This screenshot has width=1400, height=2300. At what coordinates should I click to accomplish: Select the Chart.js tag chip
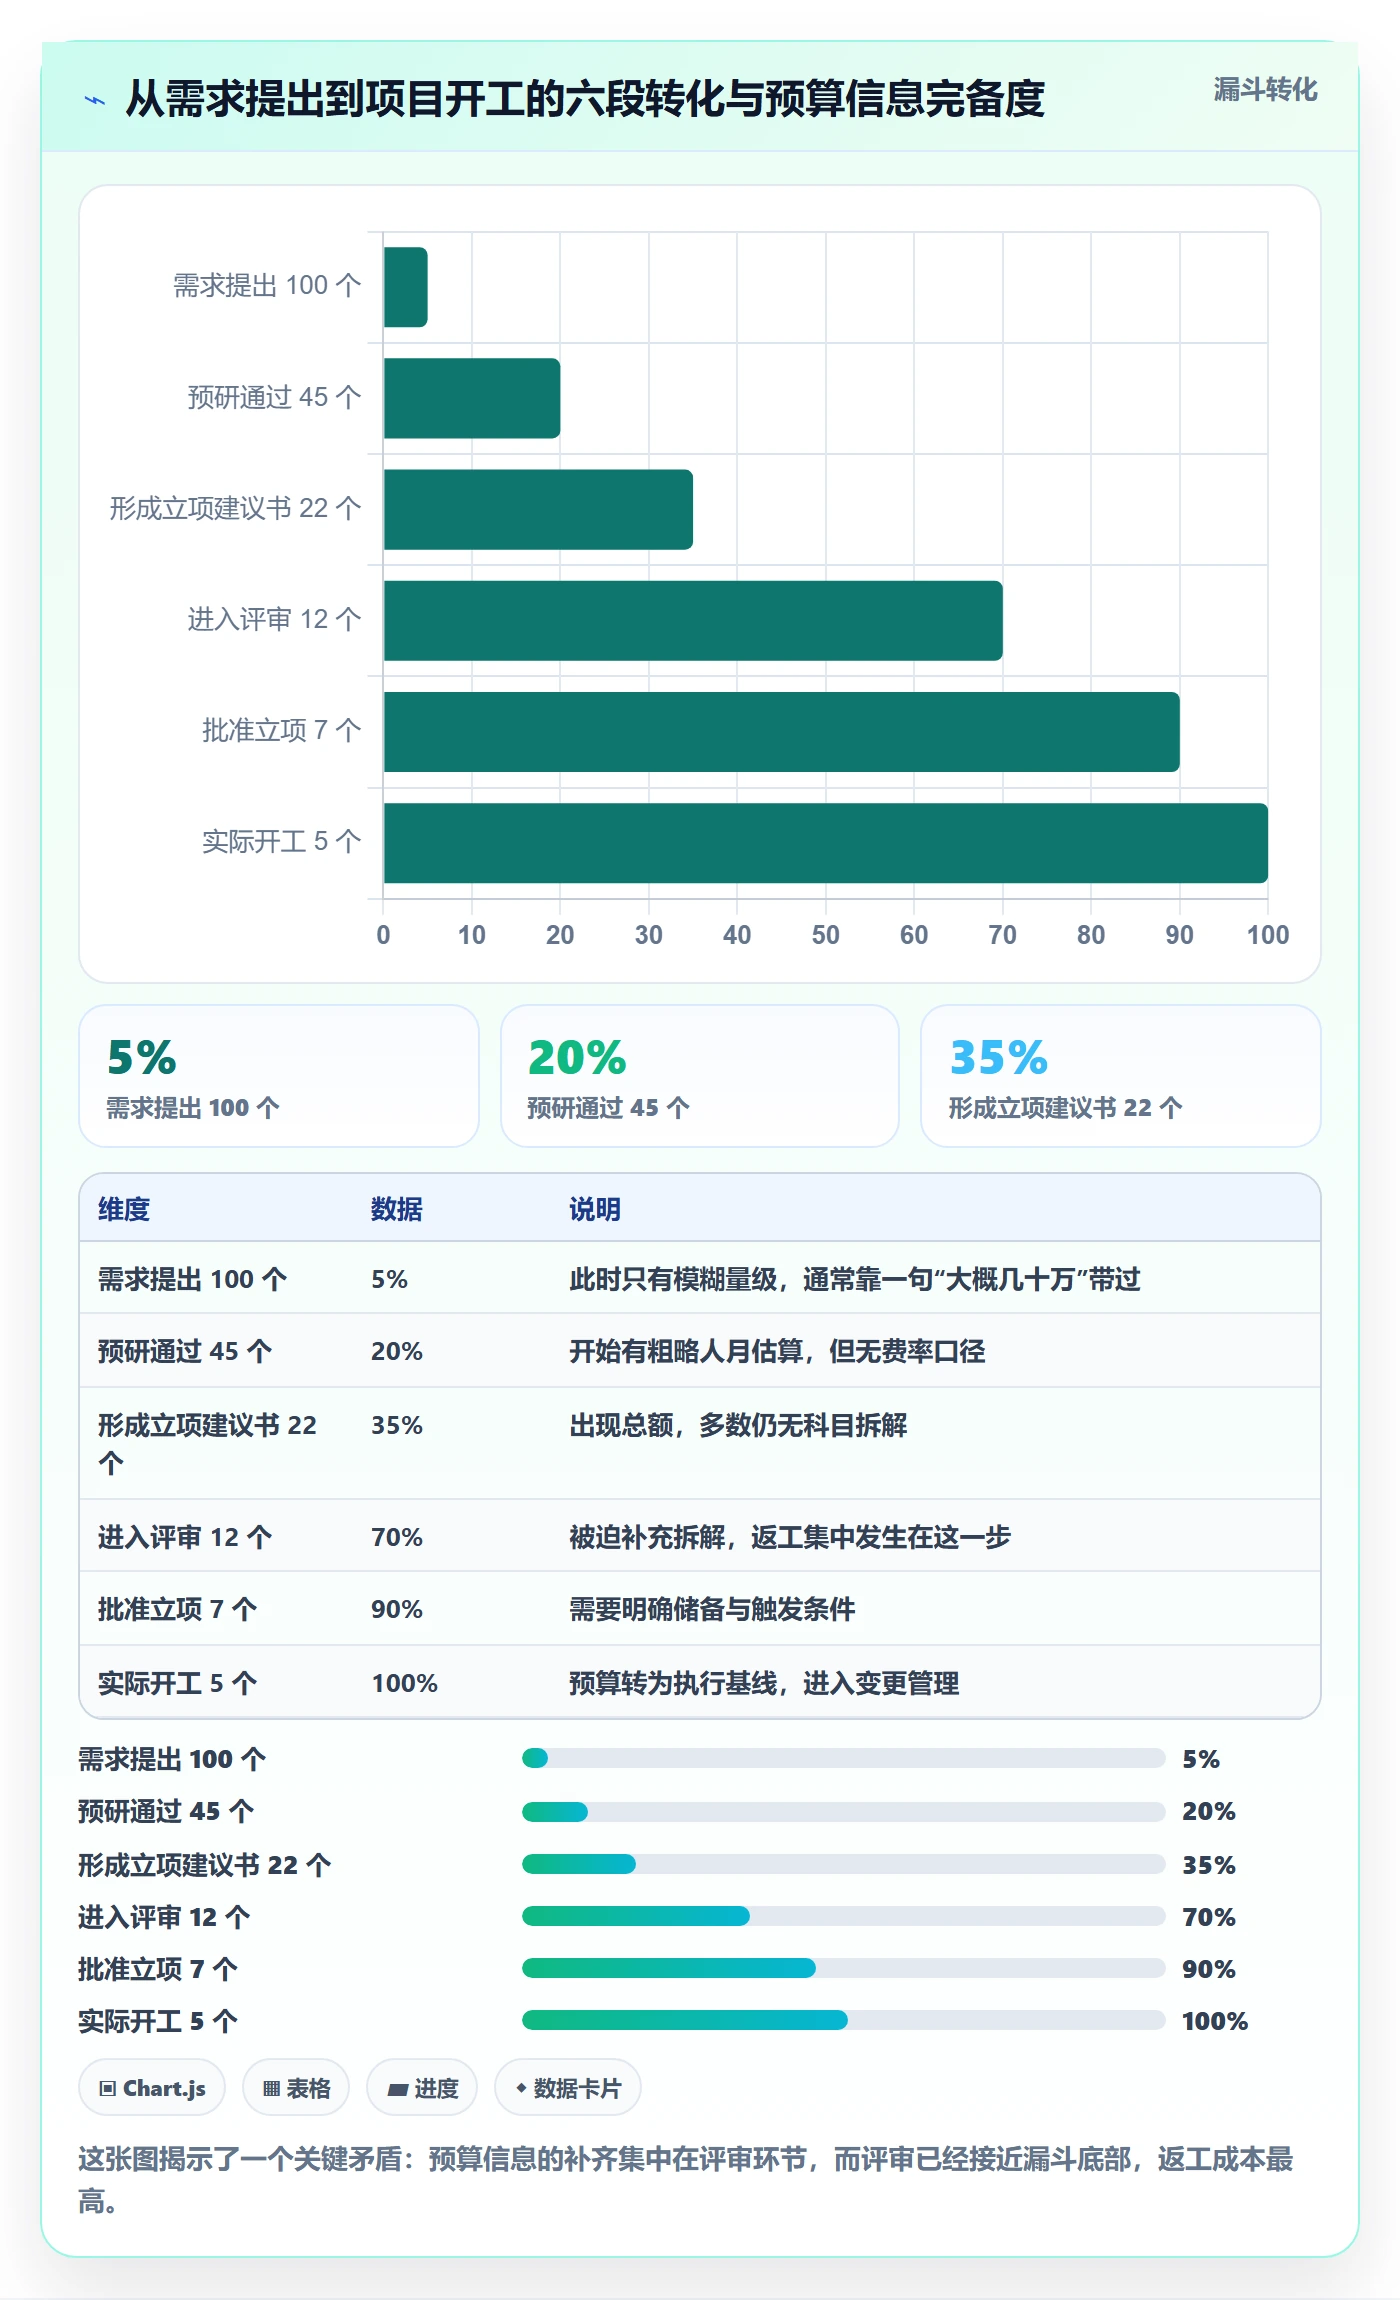pyautogui.click(x=152, y=2088)
